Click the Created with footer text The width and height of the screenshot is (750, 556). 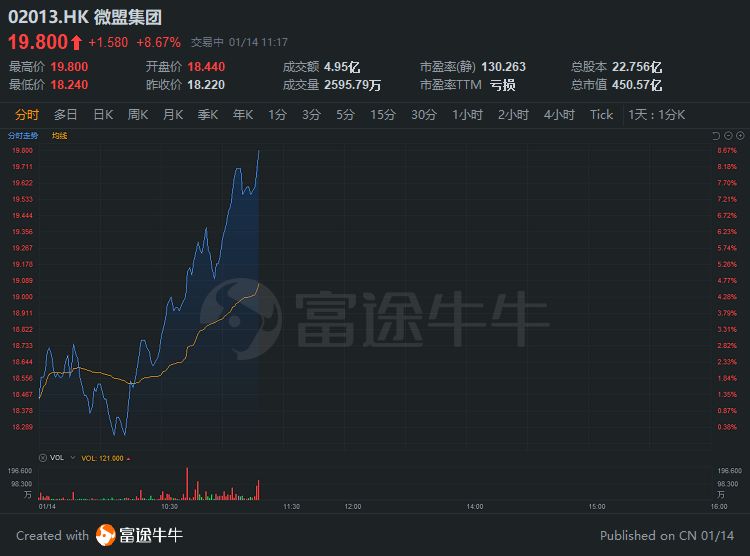(53, 535)
